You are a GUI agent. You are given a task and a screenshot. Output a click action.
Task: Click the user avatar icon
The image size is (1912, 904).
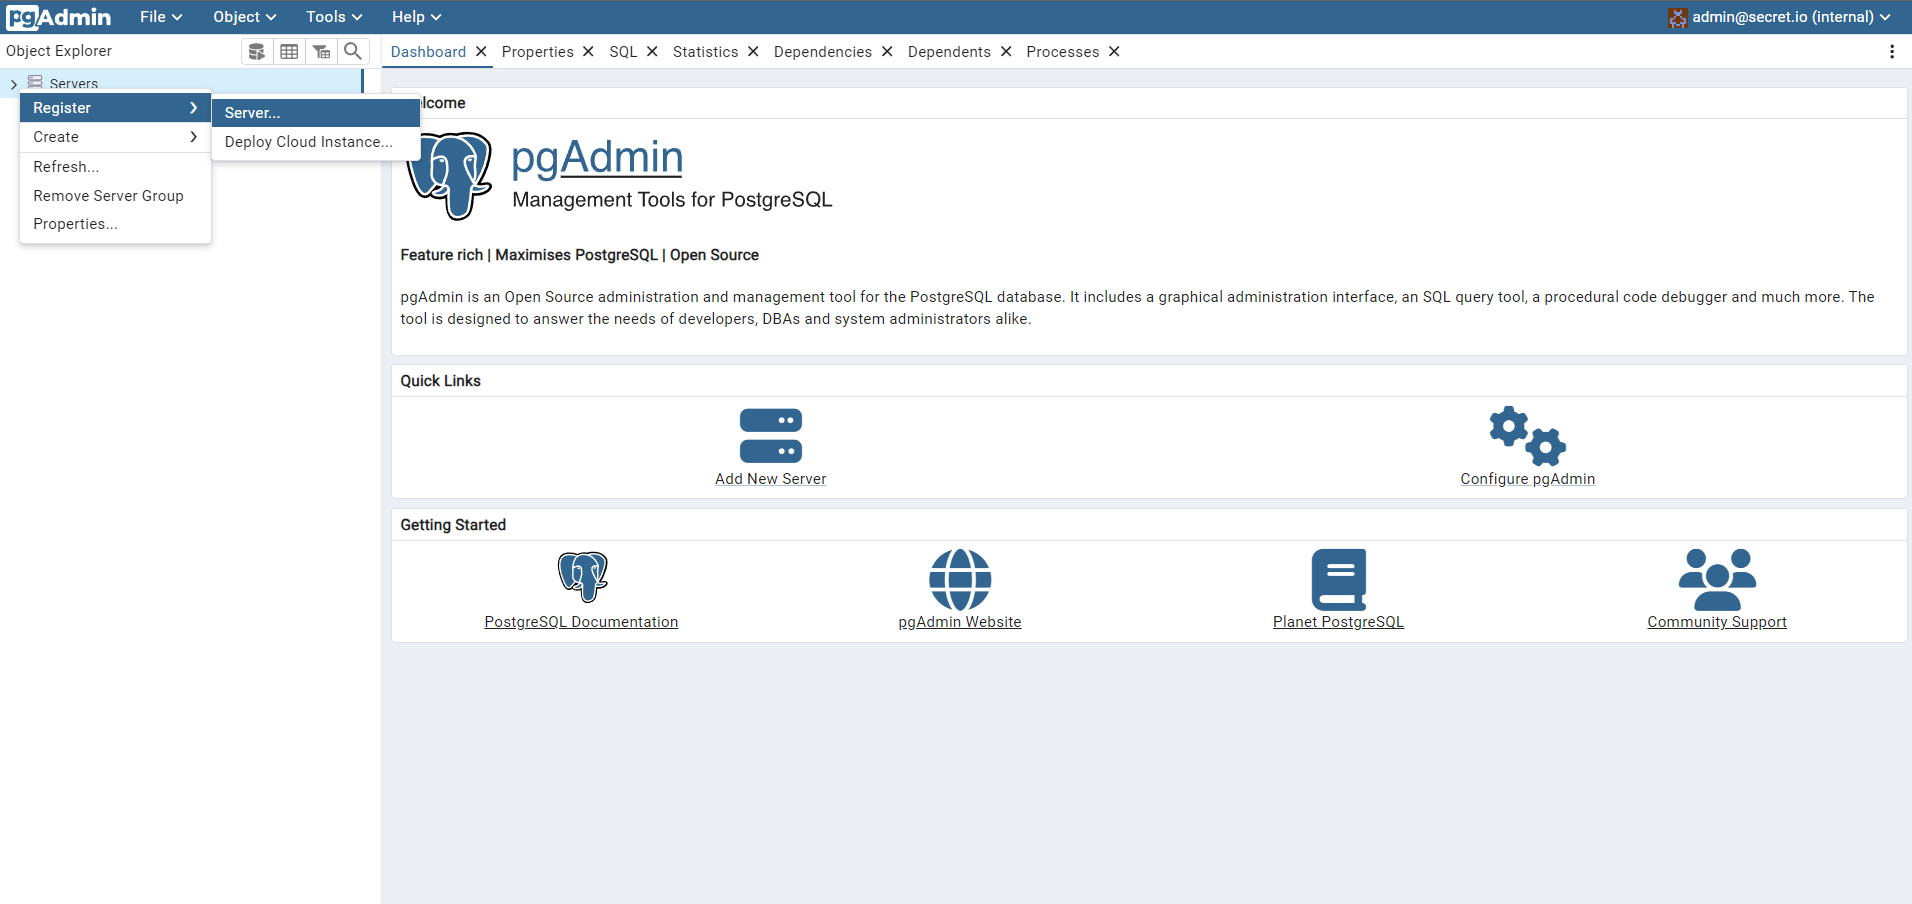[x=1677, y=17]
